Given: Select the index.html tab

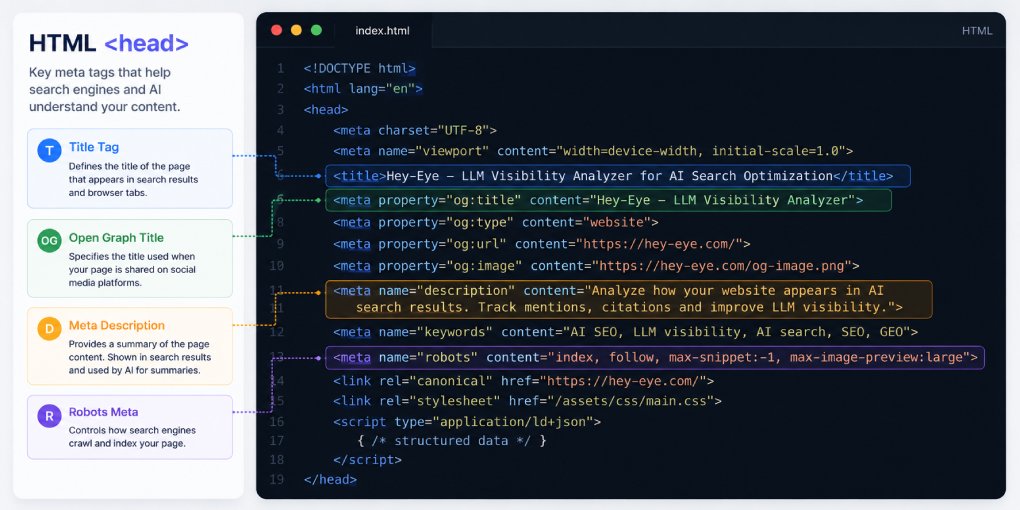Looking at the screenshot, I should pyautogui.click(x=382, y=31).
